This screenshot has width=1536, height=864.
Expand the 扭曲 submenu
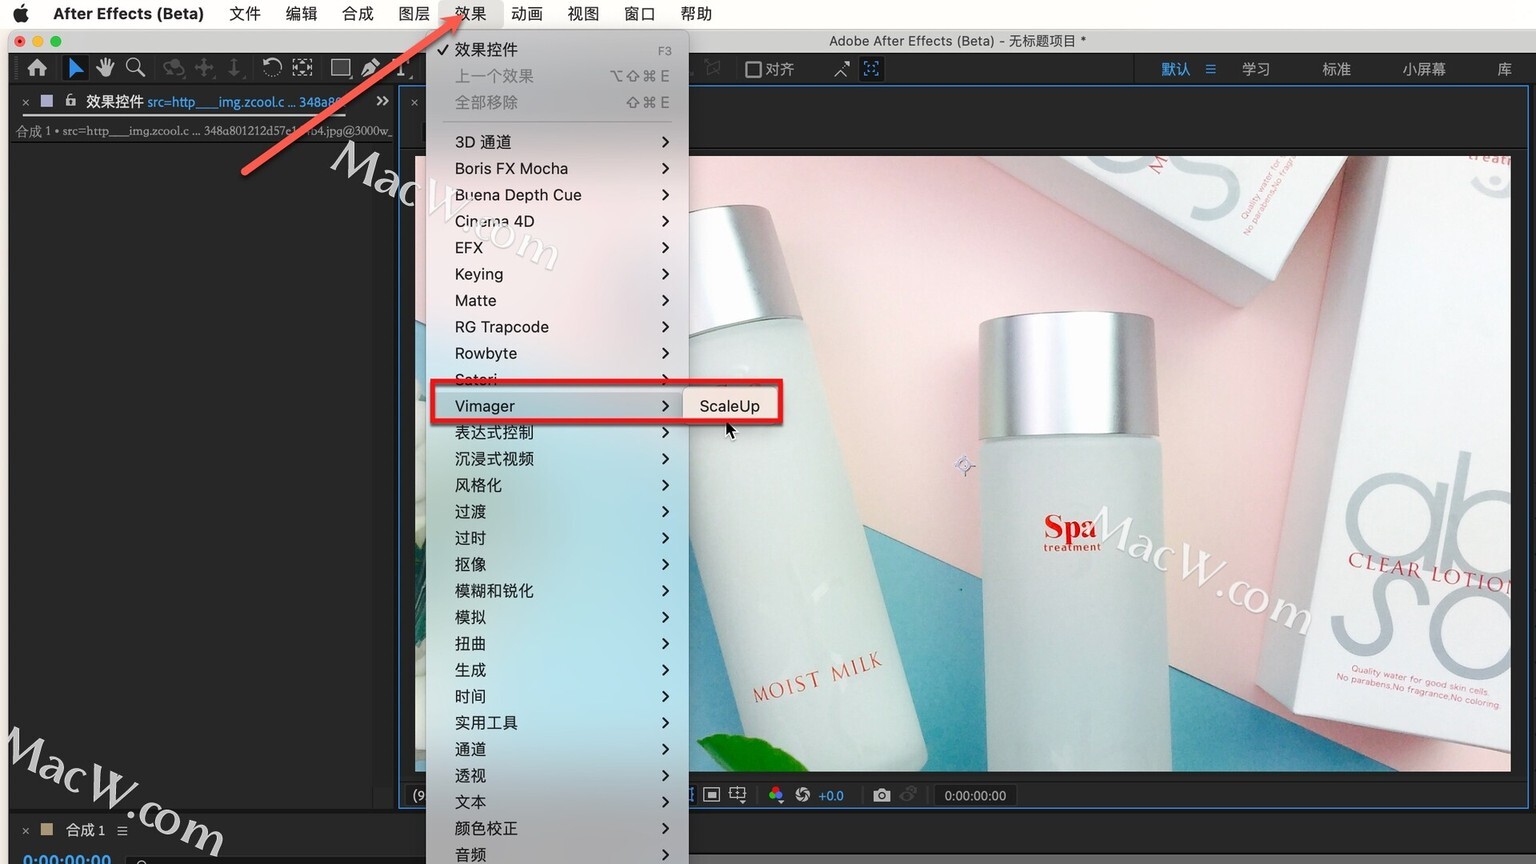557,644
